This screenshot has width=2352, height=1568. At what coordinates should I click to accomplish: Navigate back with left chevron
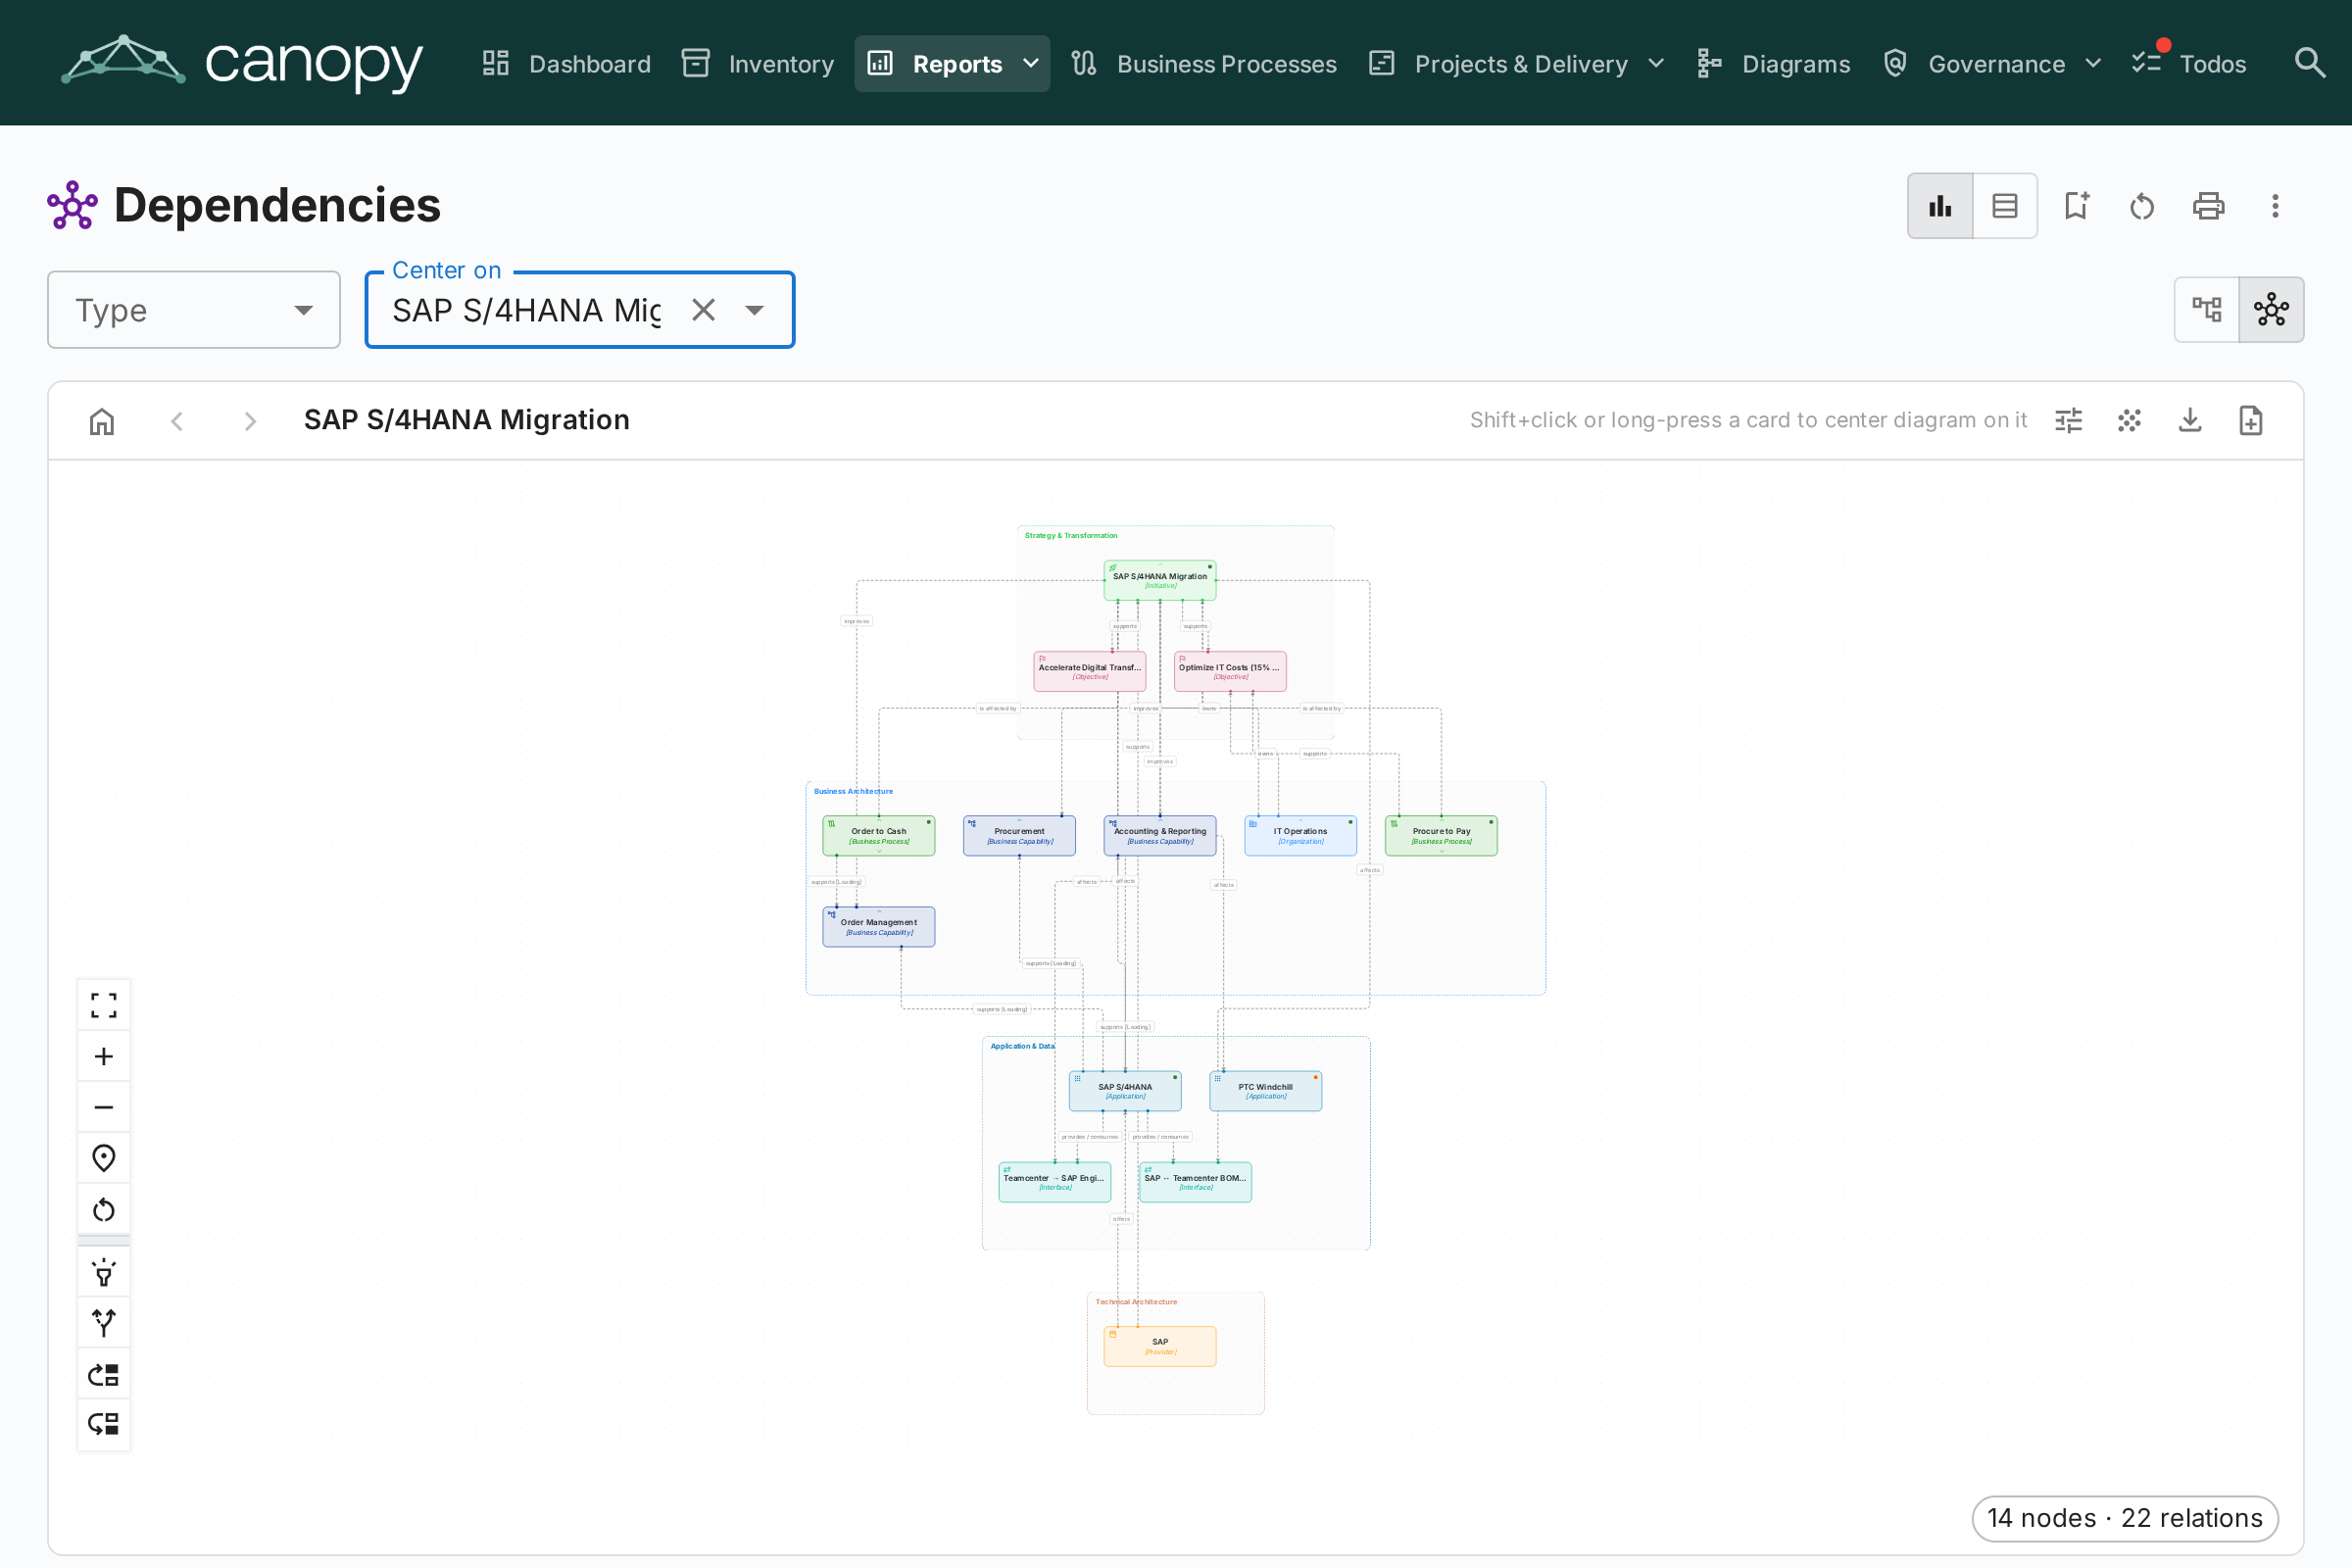click(x=177, y=421)
